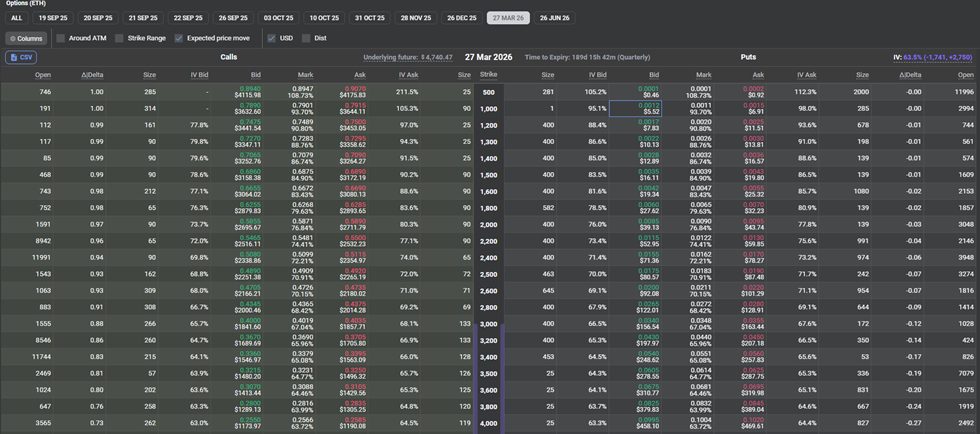
Task: Click the Underlying future price link
Action: click(x=408, y=58)
